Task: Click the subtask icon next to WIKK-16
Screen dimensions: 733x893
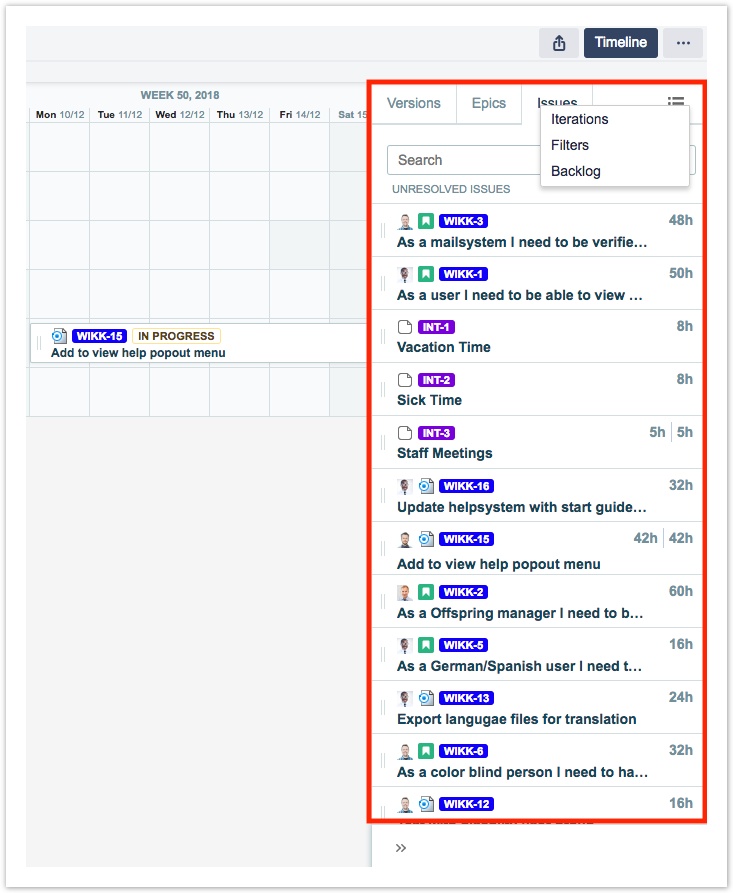Action: coord(425,486)
